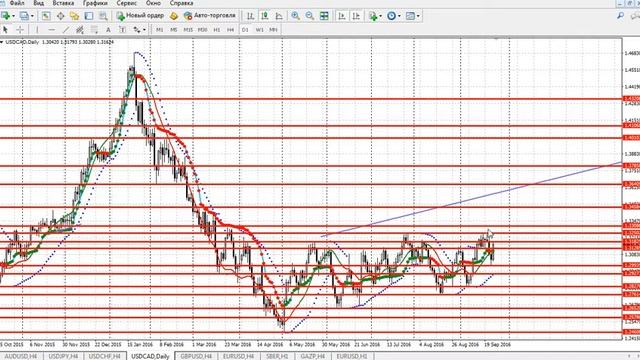Open the Indicators list icon
Image resolution: width=640 pixels, height=360 pixels.
tap(373, 16)
